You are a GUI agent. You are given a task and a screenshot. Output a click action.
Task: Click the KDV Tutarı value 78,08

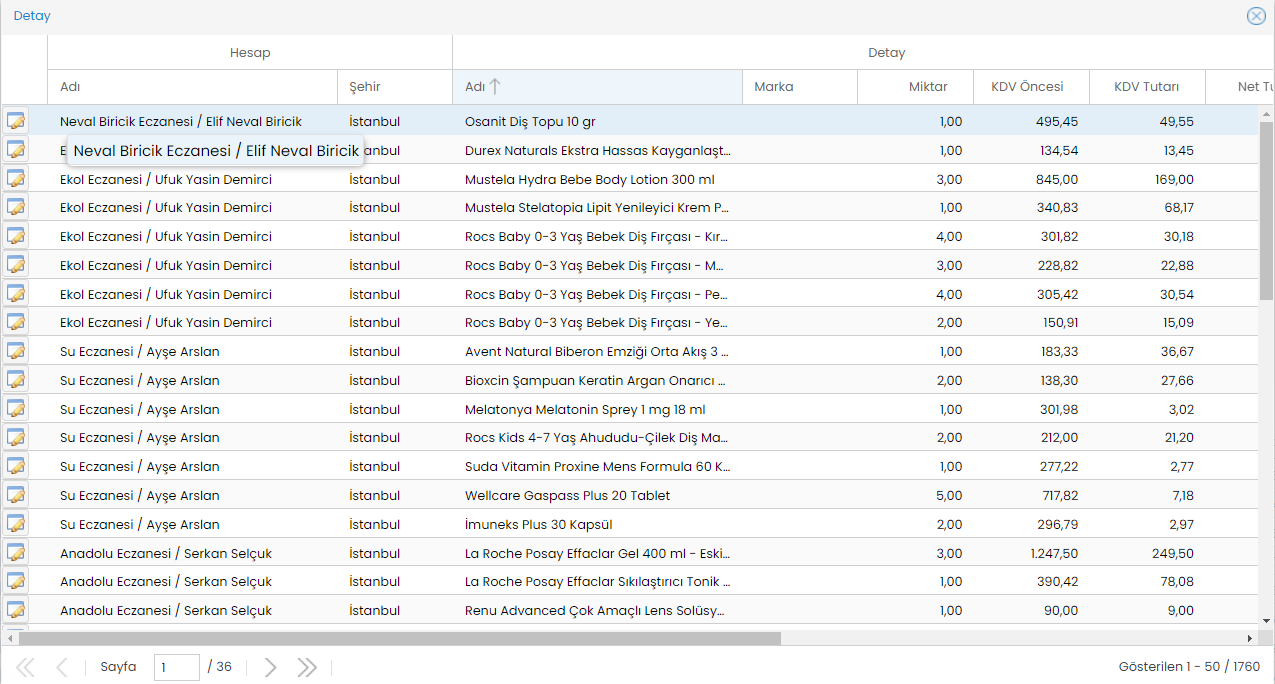pos(1176,581)
